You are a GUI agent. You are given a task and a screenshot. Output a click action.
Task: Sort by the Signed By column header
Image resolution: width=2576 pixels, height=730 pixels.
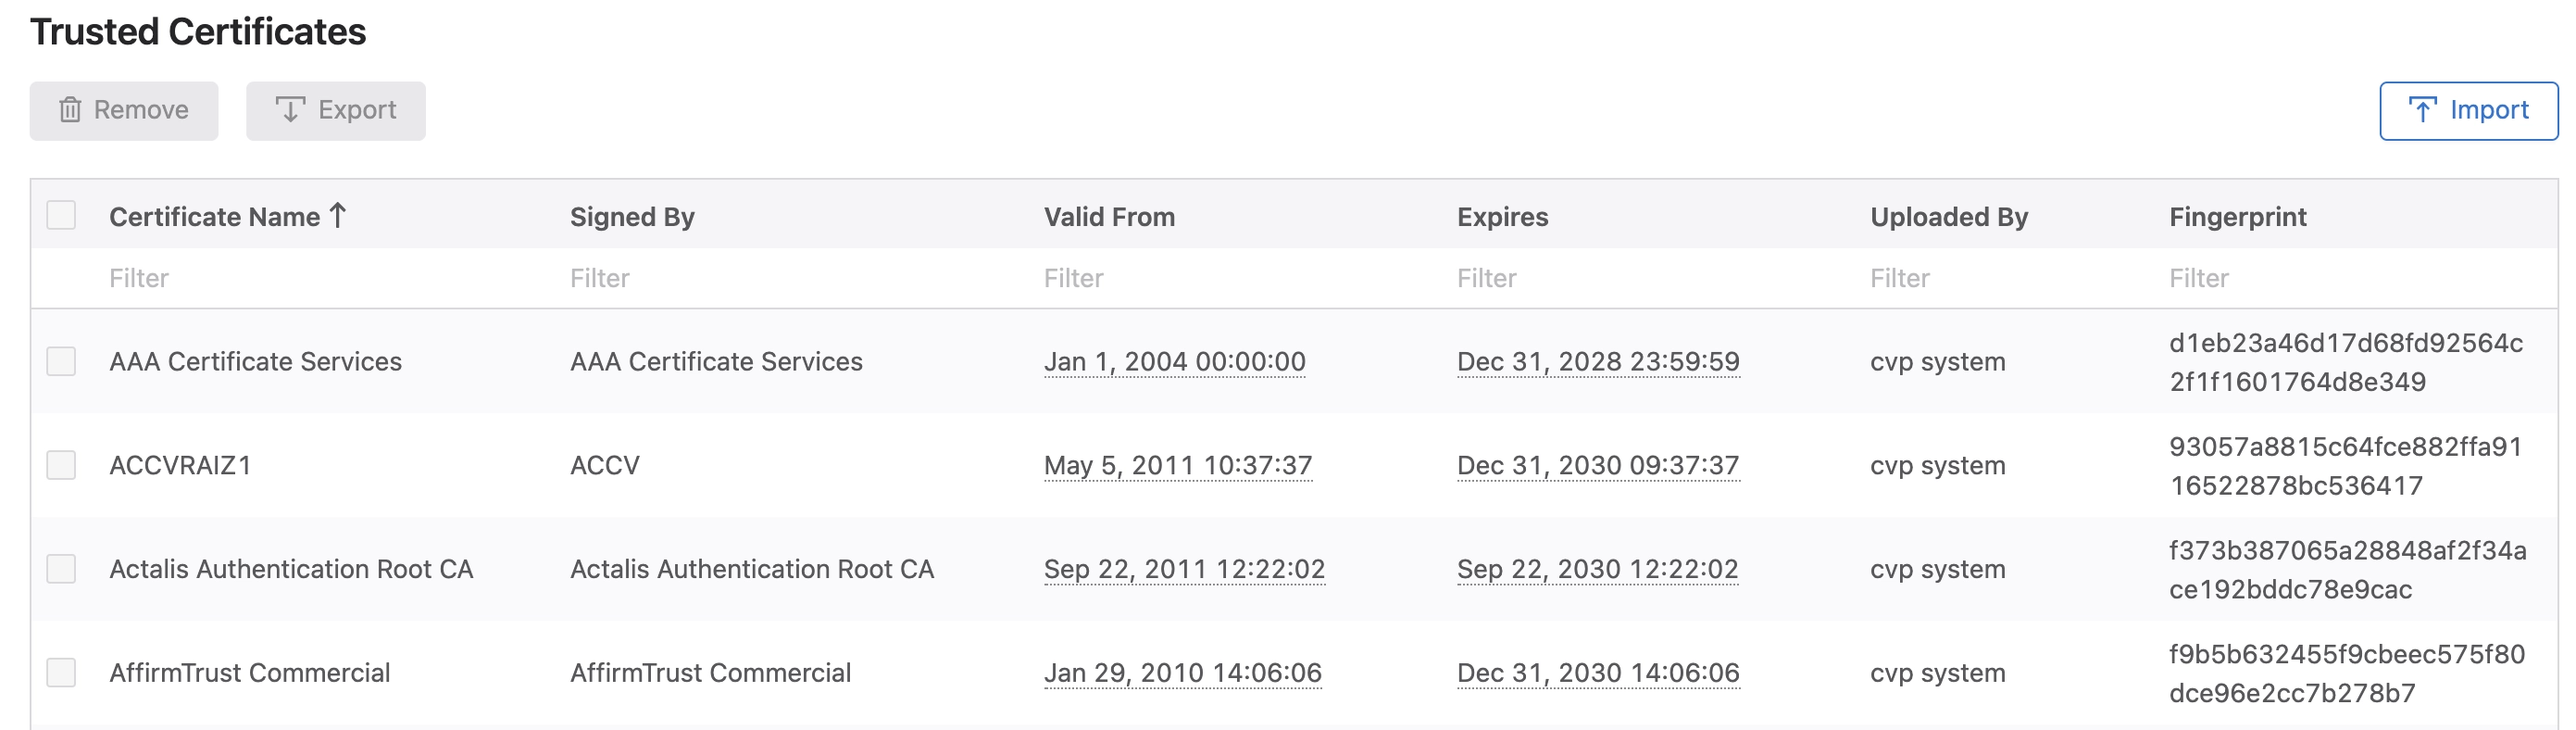click(x=632, y=217)
